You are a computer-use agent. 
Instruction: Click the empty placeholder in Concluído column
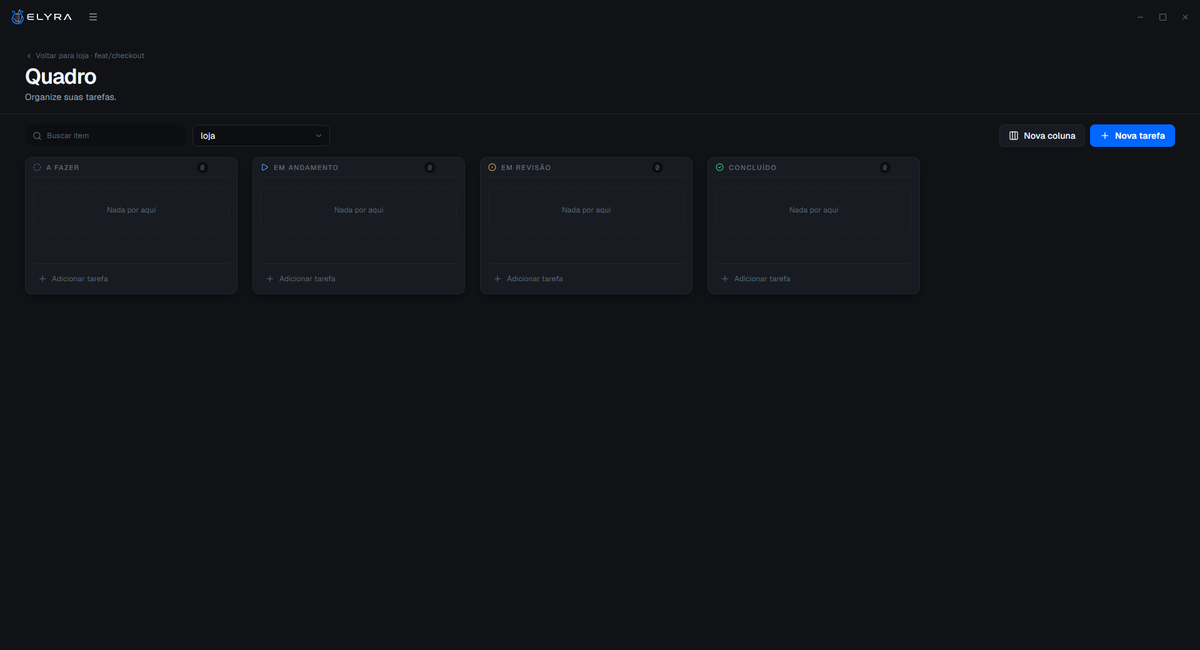pos(813,210)
